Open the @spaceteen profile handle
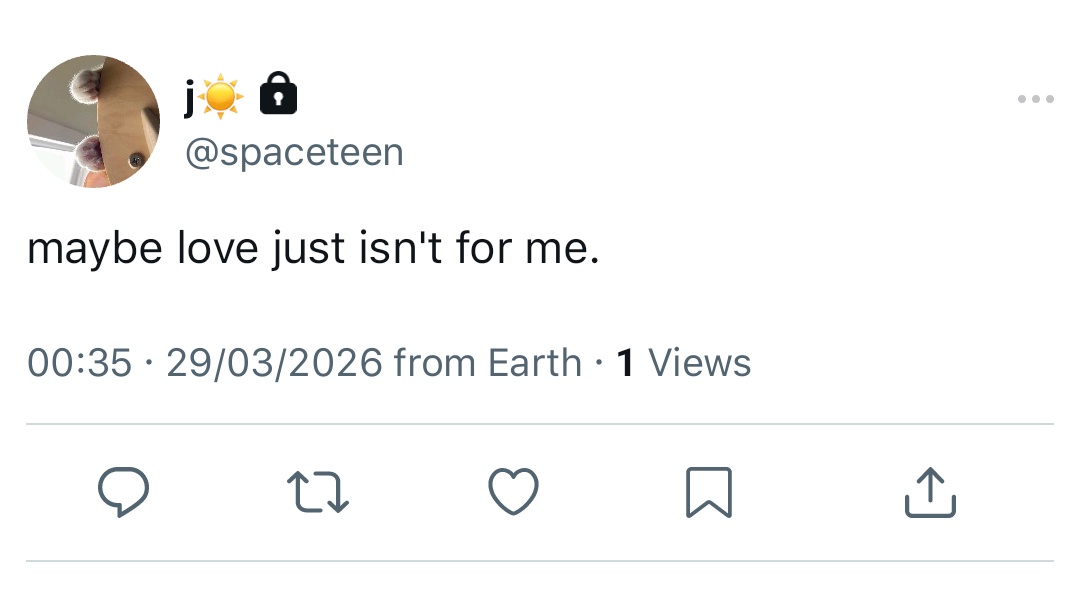This screenshot has width=1080, height=607. 294,152
